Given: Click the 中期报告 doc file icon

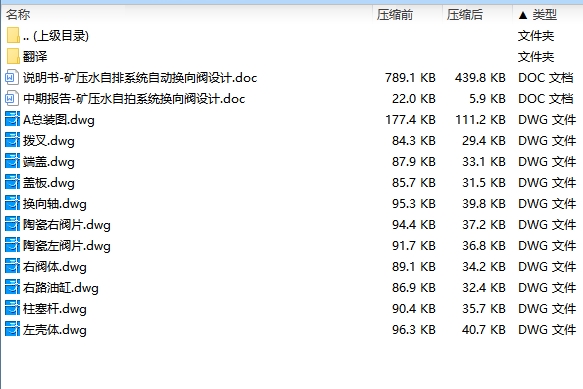Looking at the screenshot, I should tap(12, 99).
